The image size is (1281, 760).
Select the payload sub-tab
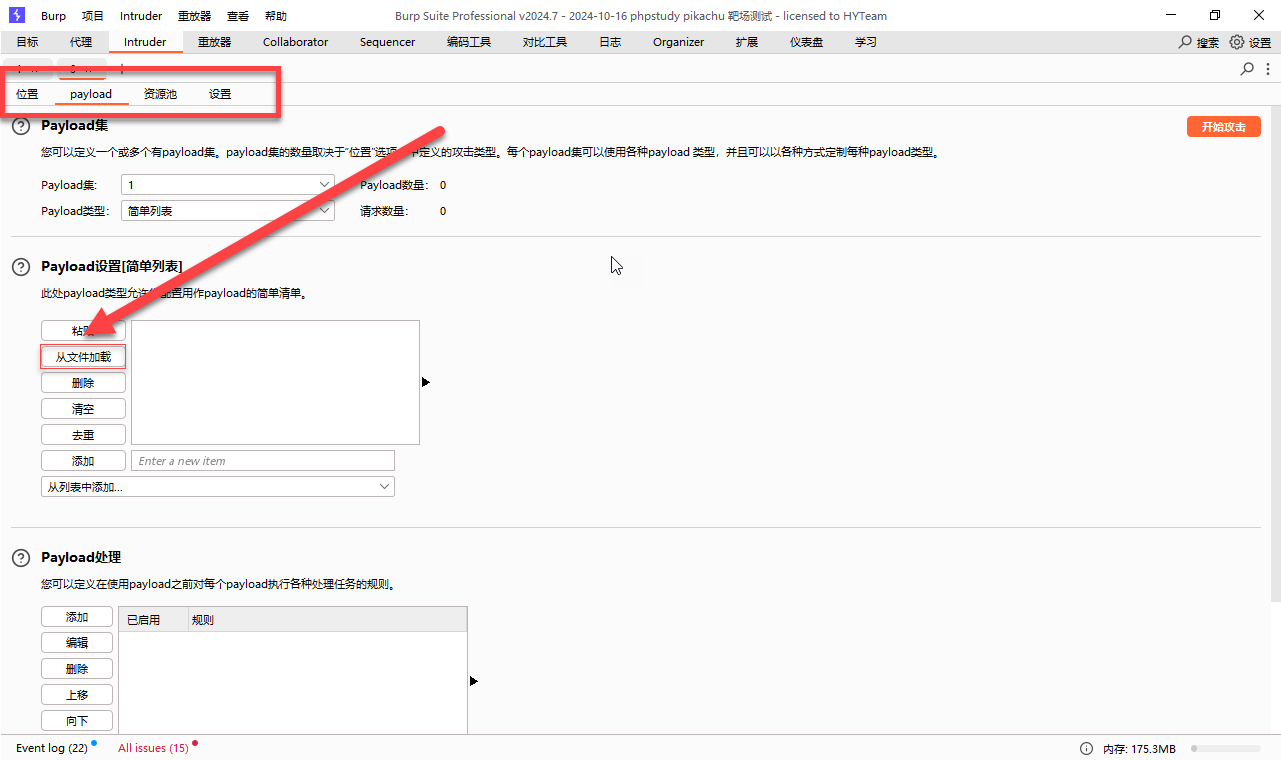(91, 94)
